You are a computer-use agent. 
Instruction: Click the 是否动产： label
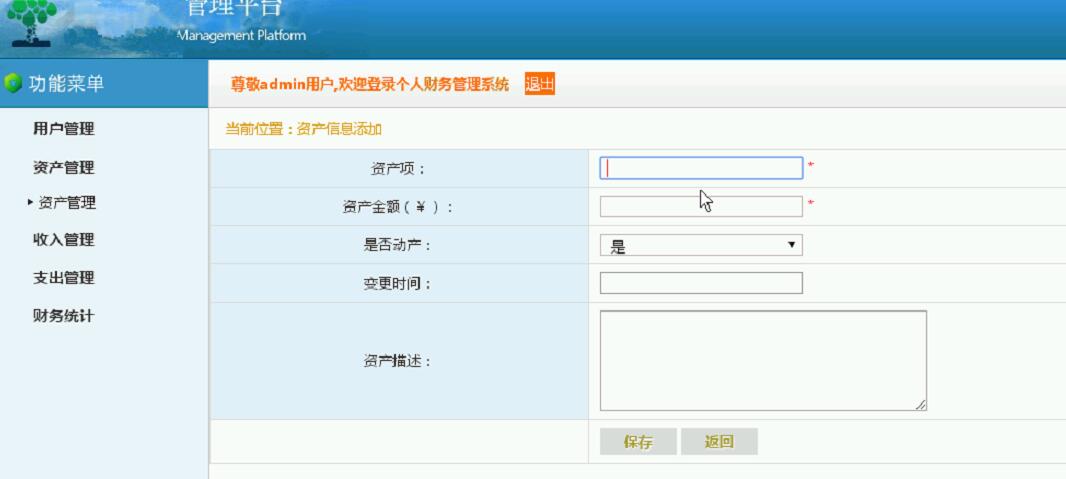pos(398,245)
